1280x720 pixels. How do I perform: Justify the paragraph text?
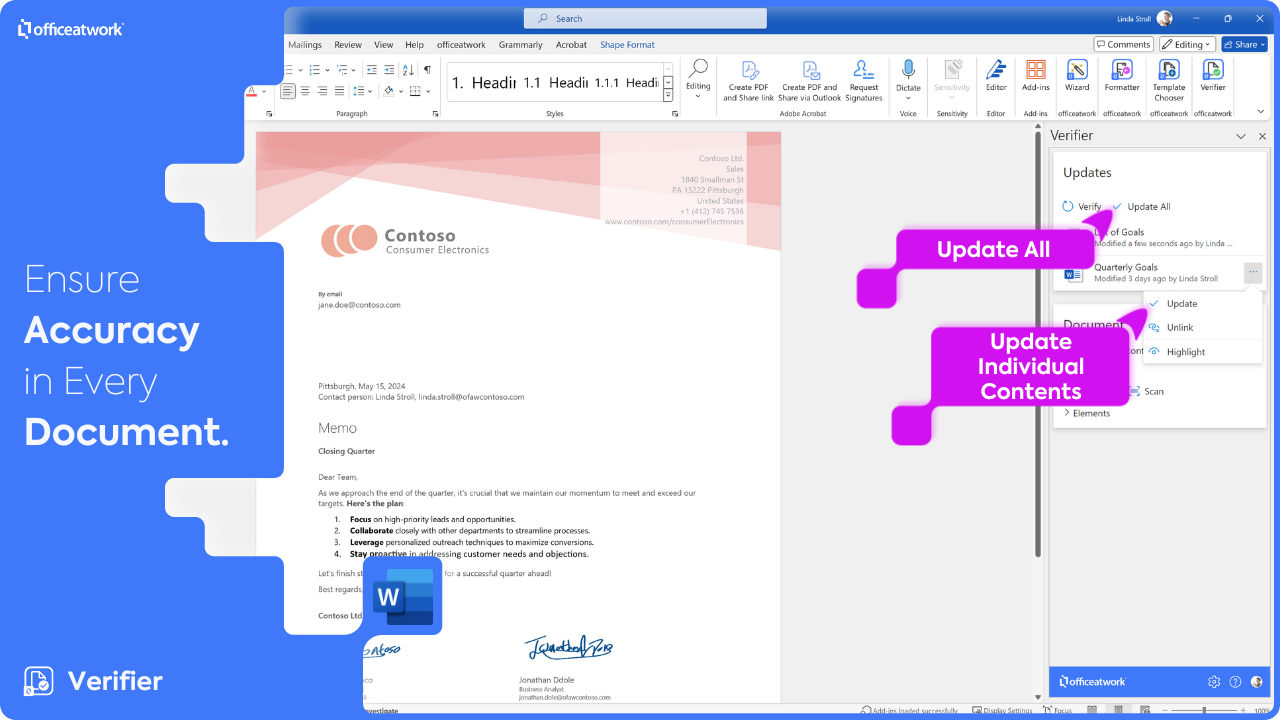[339, 91]
